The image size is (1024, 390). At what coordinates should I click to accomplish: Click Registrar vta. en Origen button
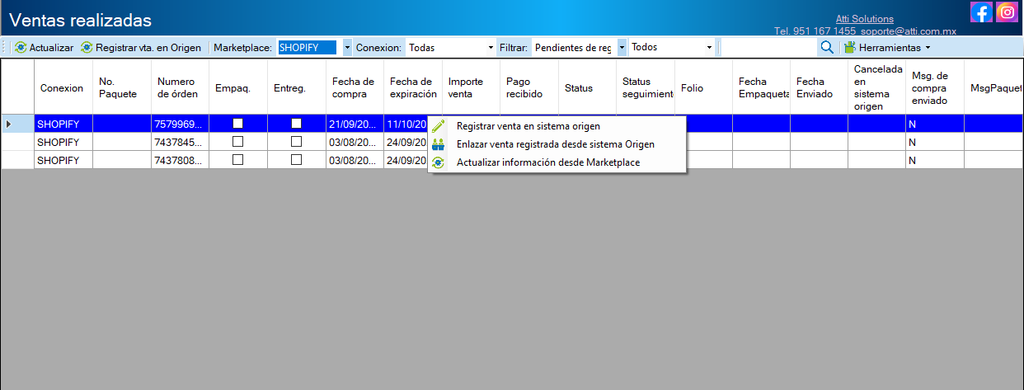pos(140,48)
